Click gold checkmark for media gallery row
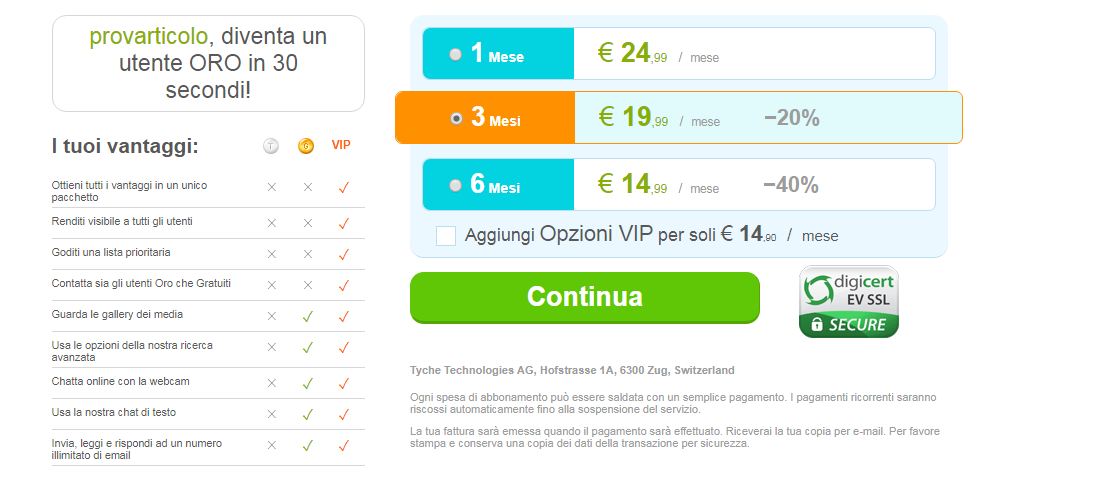 [x=308, y=316]
